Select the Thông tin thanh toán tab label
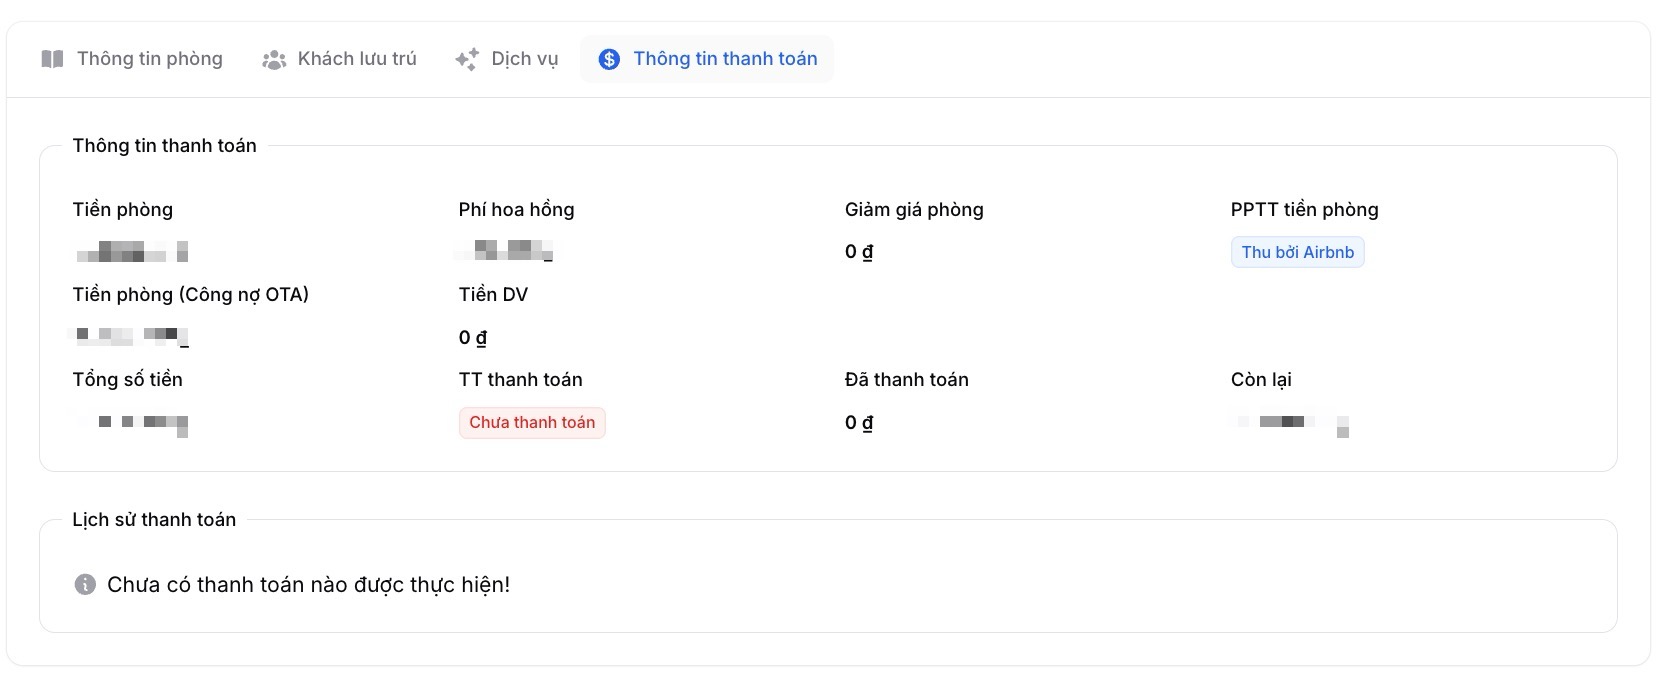This screenshot has height=678, width=1658. pyautogui.click(x=725, y=59)
